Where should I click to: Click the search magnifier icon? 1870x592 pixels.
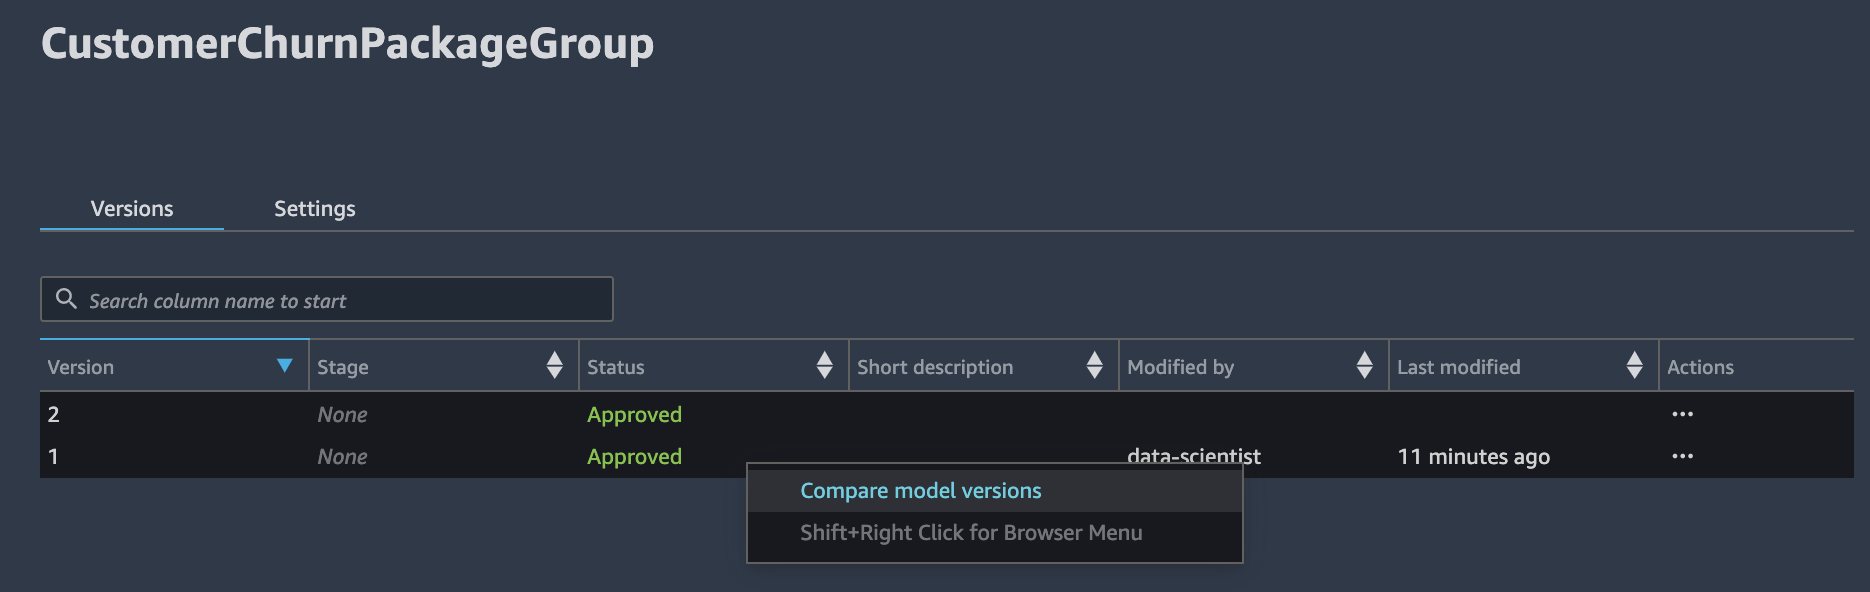66,299
